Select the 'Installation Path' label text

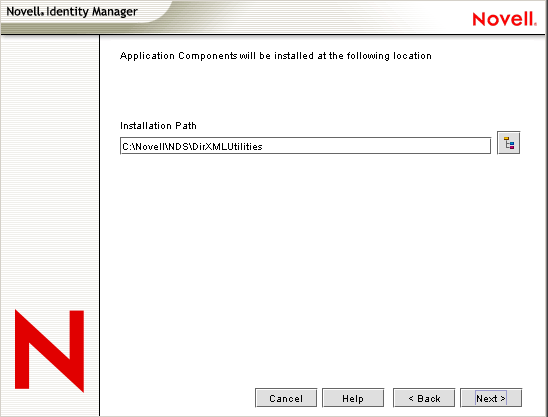(158, 126)
